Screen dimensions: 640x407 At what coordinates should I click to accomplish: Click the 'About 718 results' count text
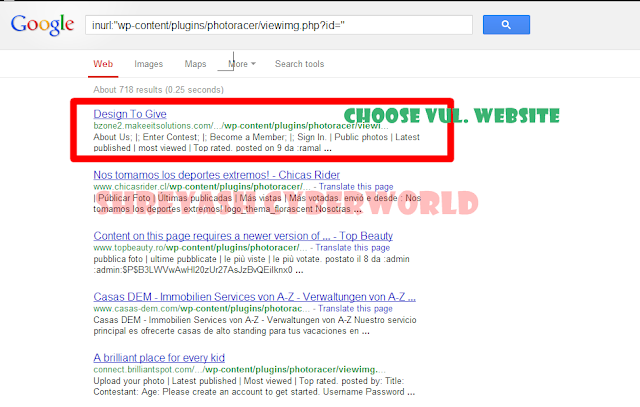coord(158,89)
